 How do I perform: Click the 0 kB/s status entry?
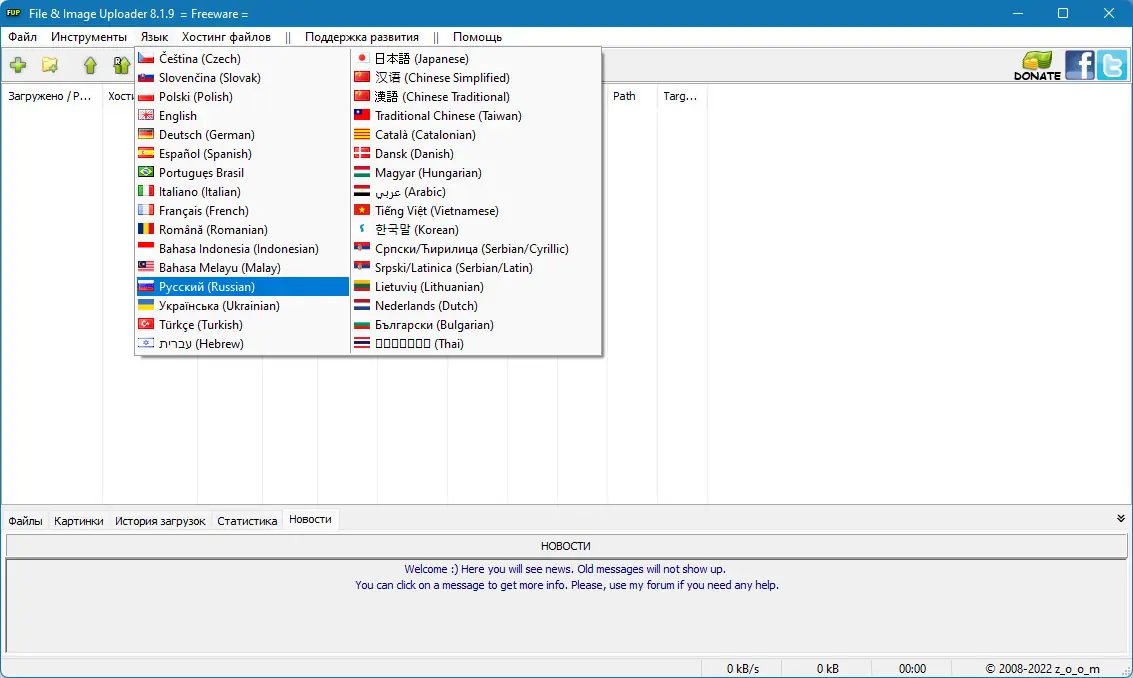coord(743,669)
